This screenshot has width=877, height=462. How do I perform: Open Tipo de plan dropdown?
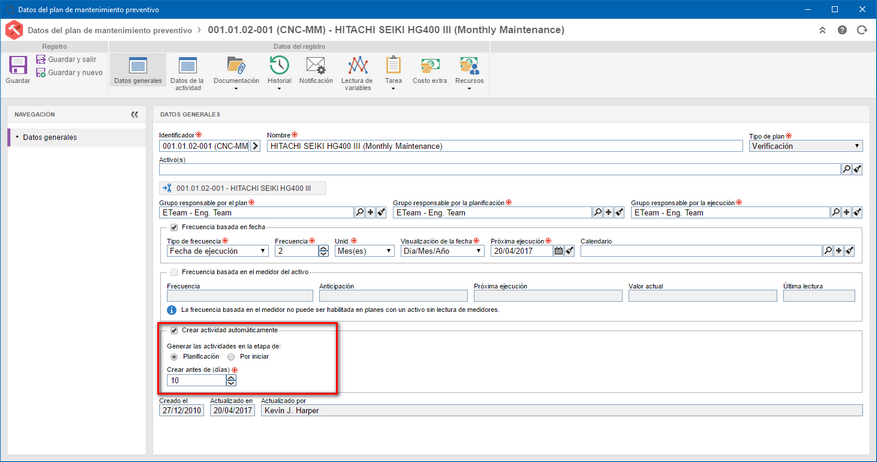click(805, 146)
